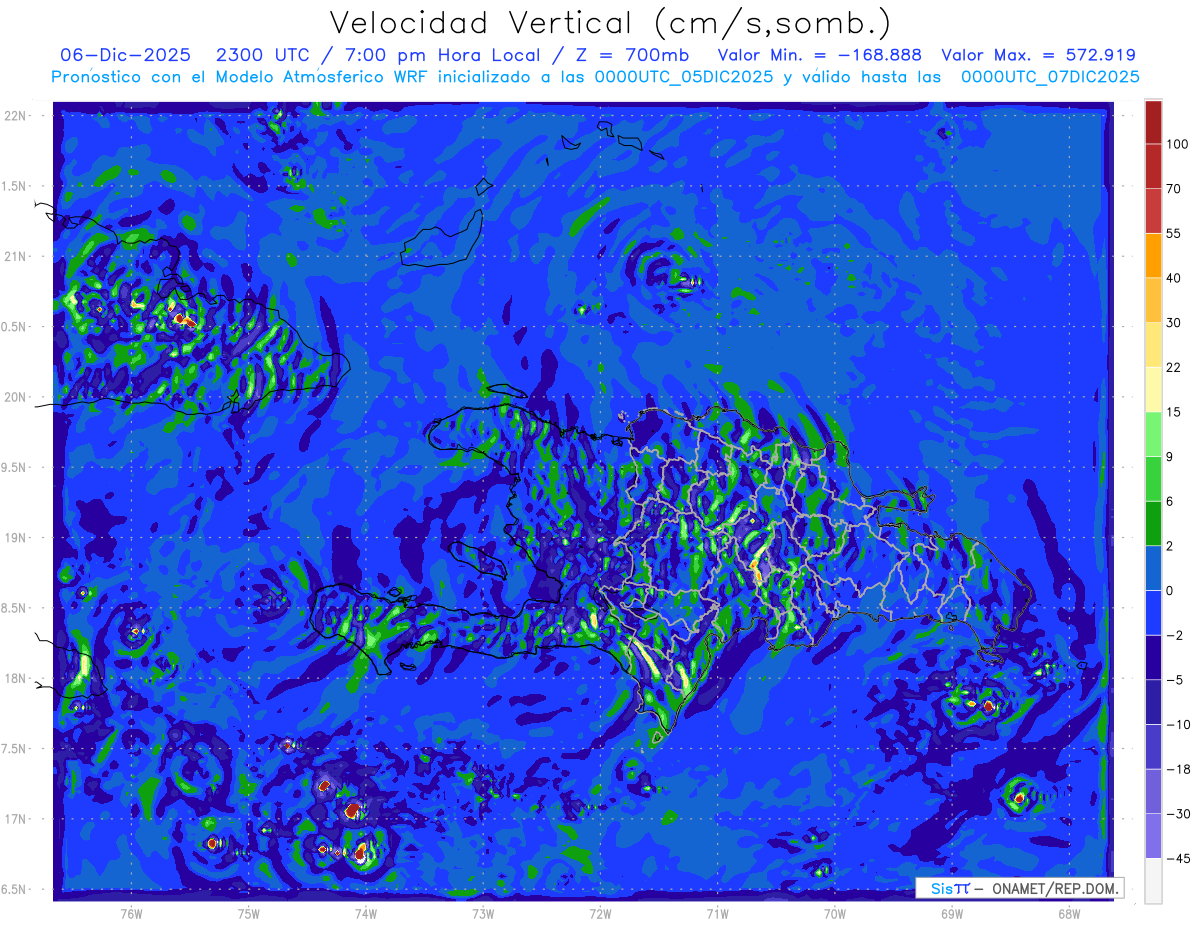Screen dimensions: 1200x927
Task: Click forecast valid-until time "0000UTC_07DIC2025"
Action: point(1050,77)
